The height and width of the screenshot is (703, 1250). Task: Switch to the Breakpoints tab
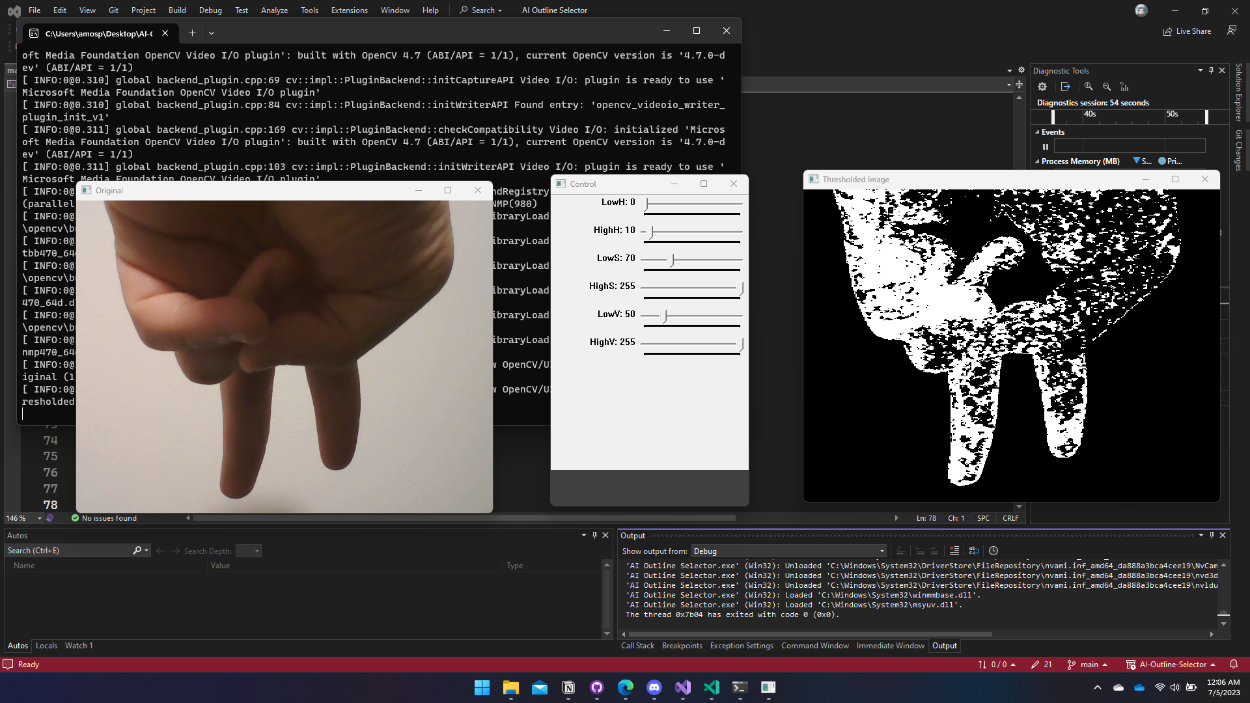coord(682,646)
